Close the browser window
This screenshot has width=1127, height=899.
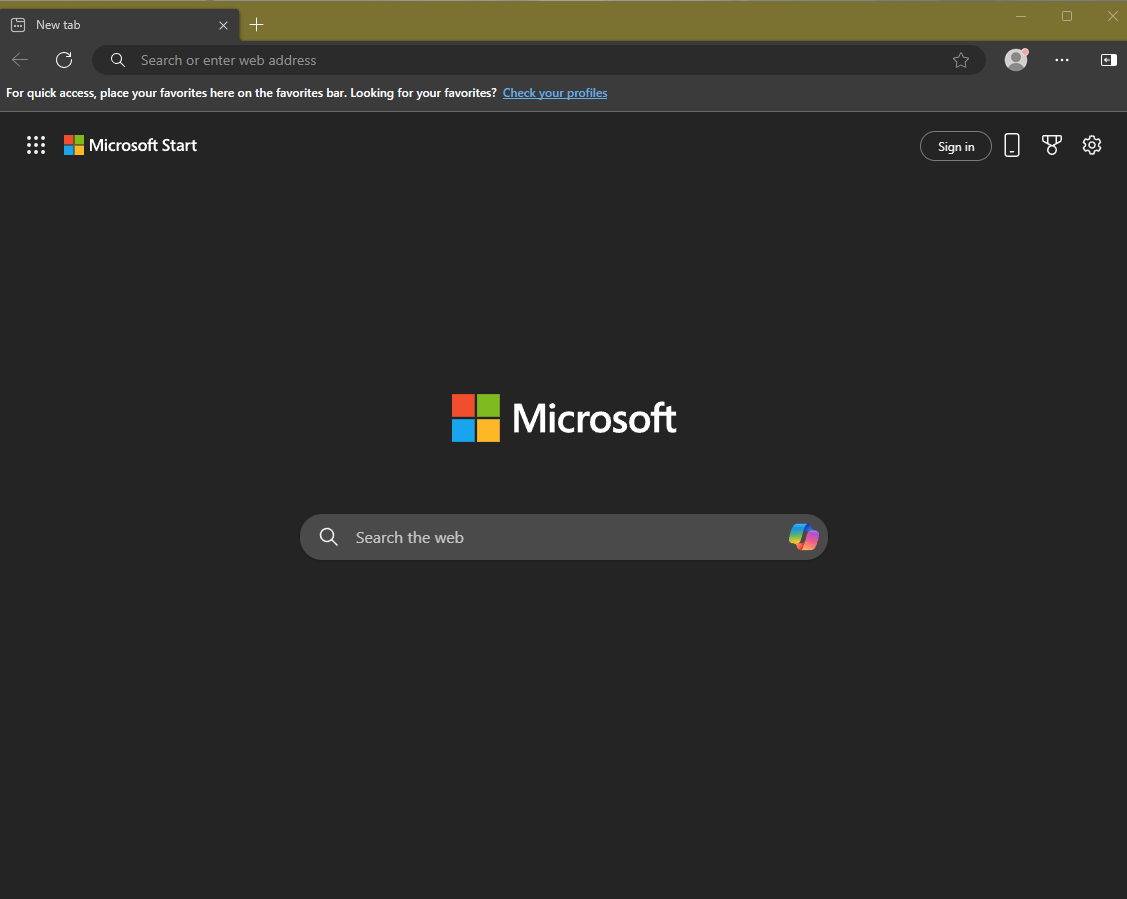click(1113, 16)
